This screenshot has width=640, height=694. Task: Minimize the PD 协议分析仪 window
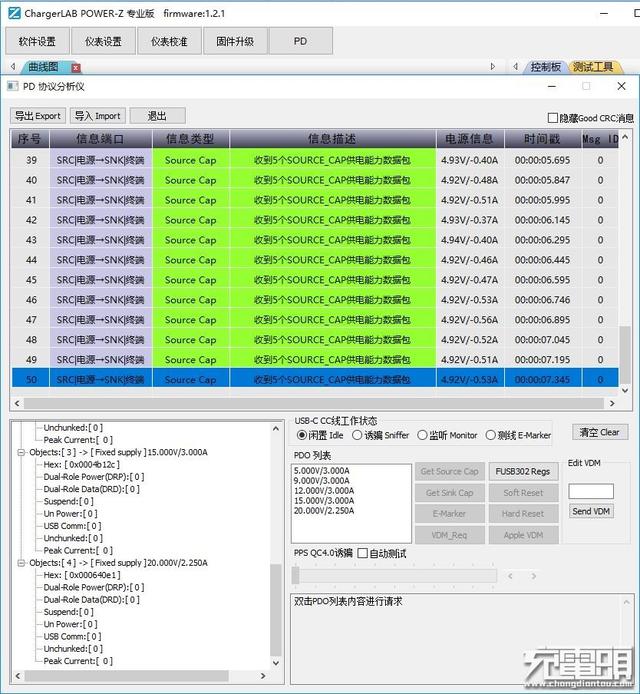pyautogui.click(x=551, y=86)
